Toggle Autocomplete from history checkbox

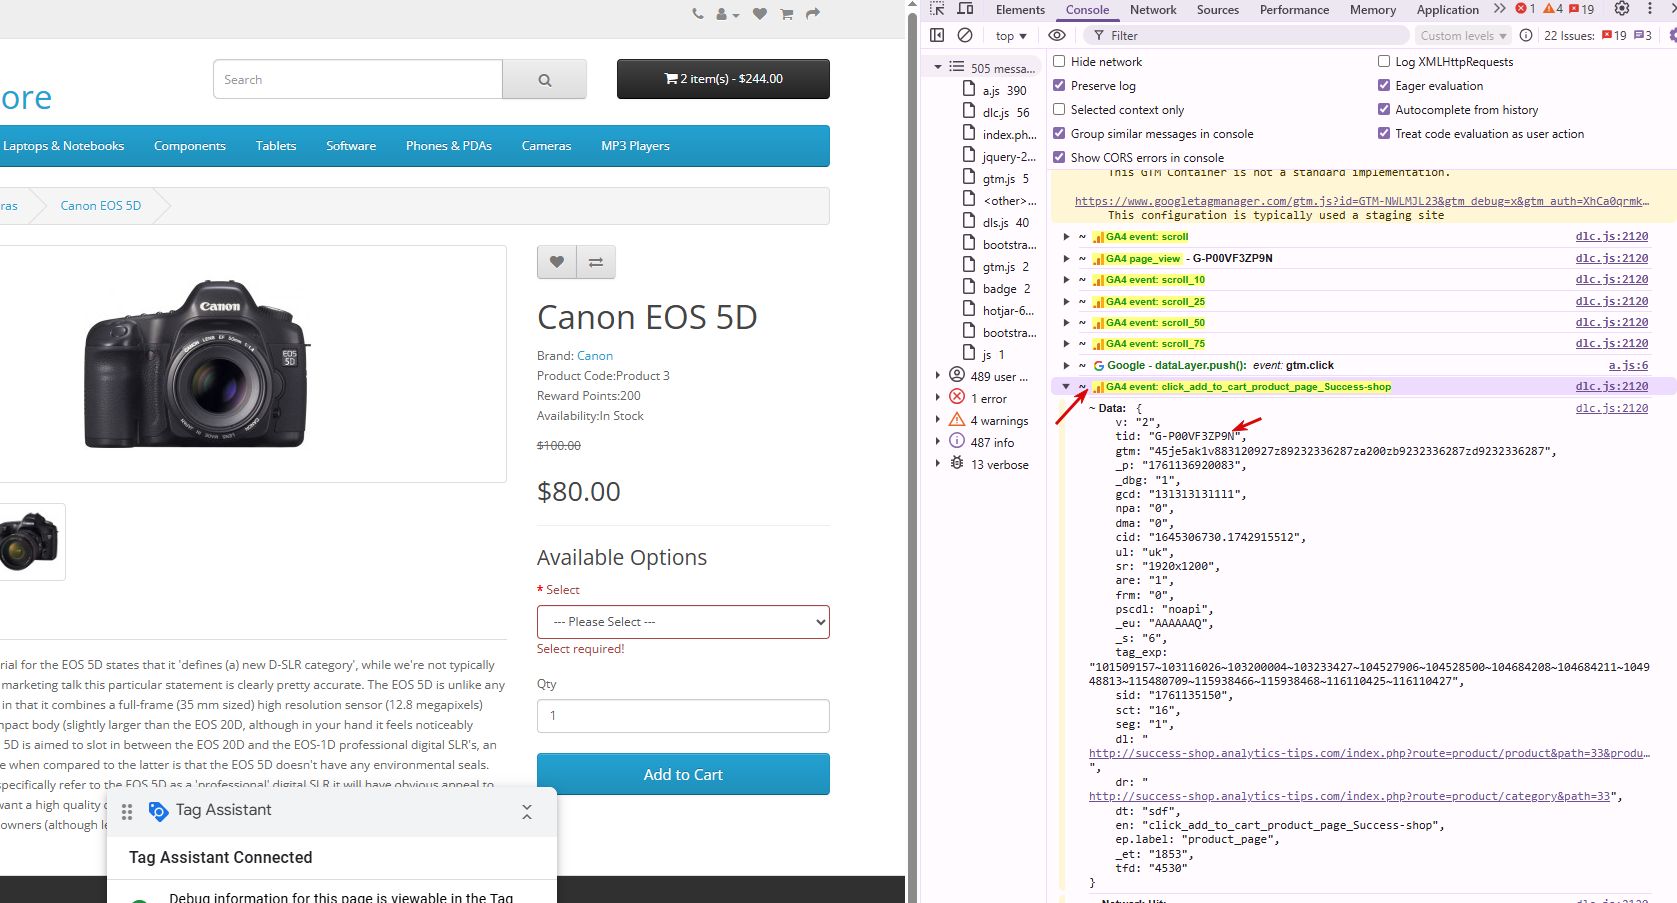[1384, 110]
